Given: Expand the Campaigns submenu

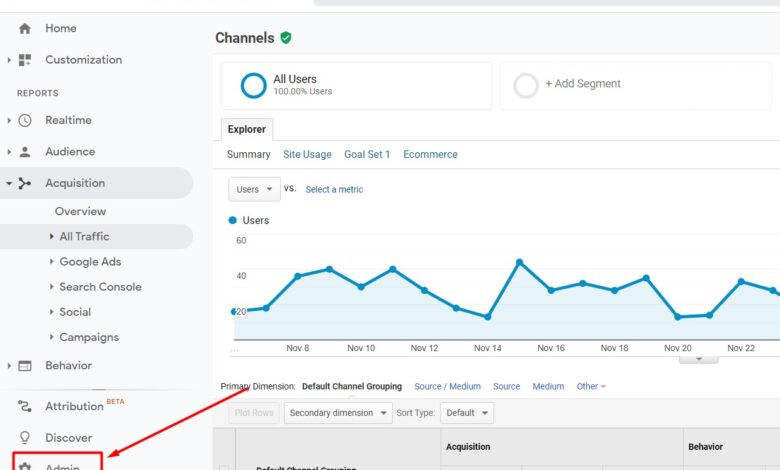Looking at the screenshot, I should [51, 337].
